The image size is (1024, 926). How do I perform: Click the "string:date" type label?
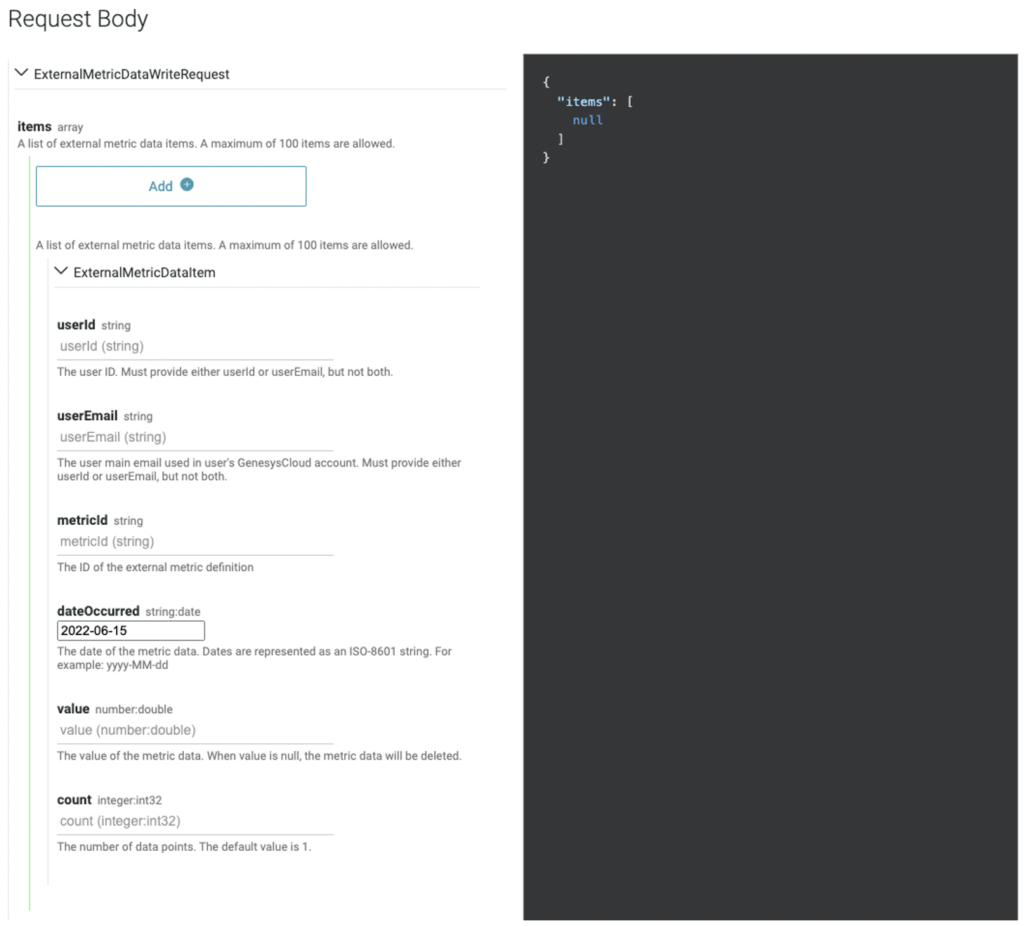172,612
